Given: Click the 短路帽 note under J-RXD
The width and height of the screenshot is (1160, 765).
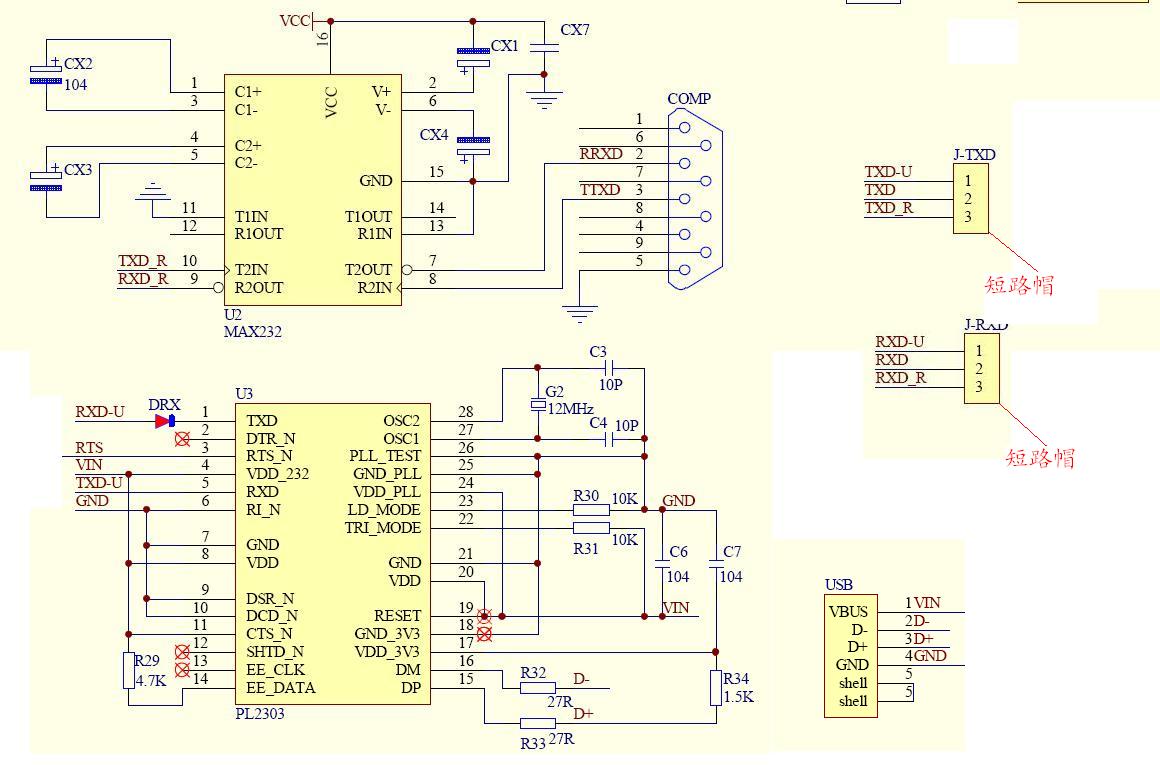Looking at the screenshot, I should [x=1039, y=458].
